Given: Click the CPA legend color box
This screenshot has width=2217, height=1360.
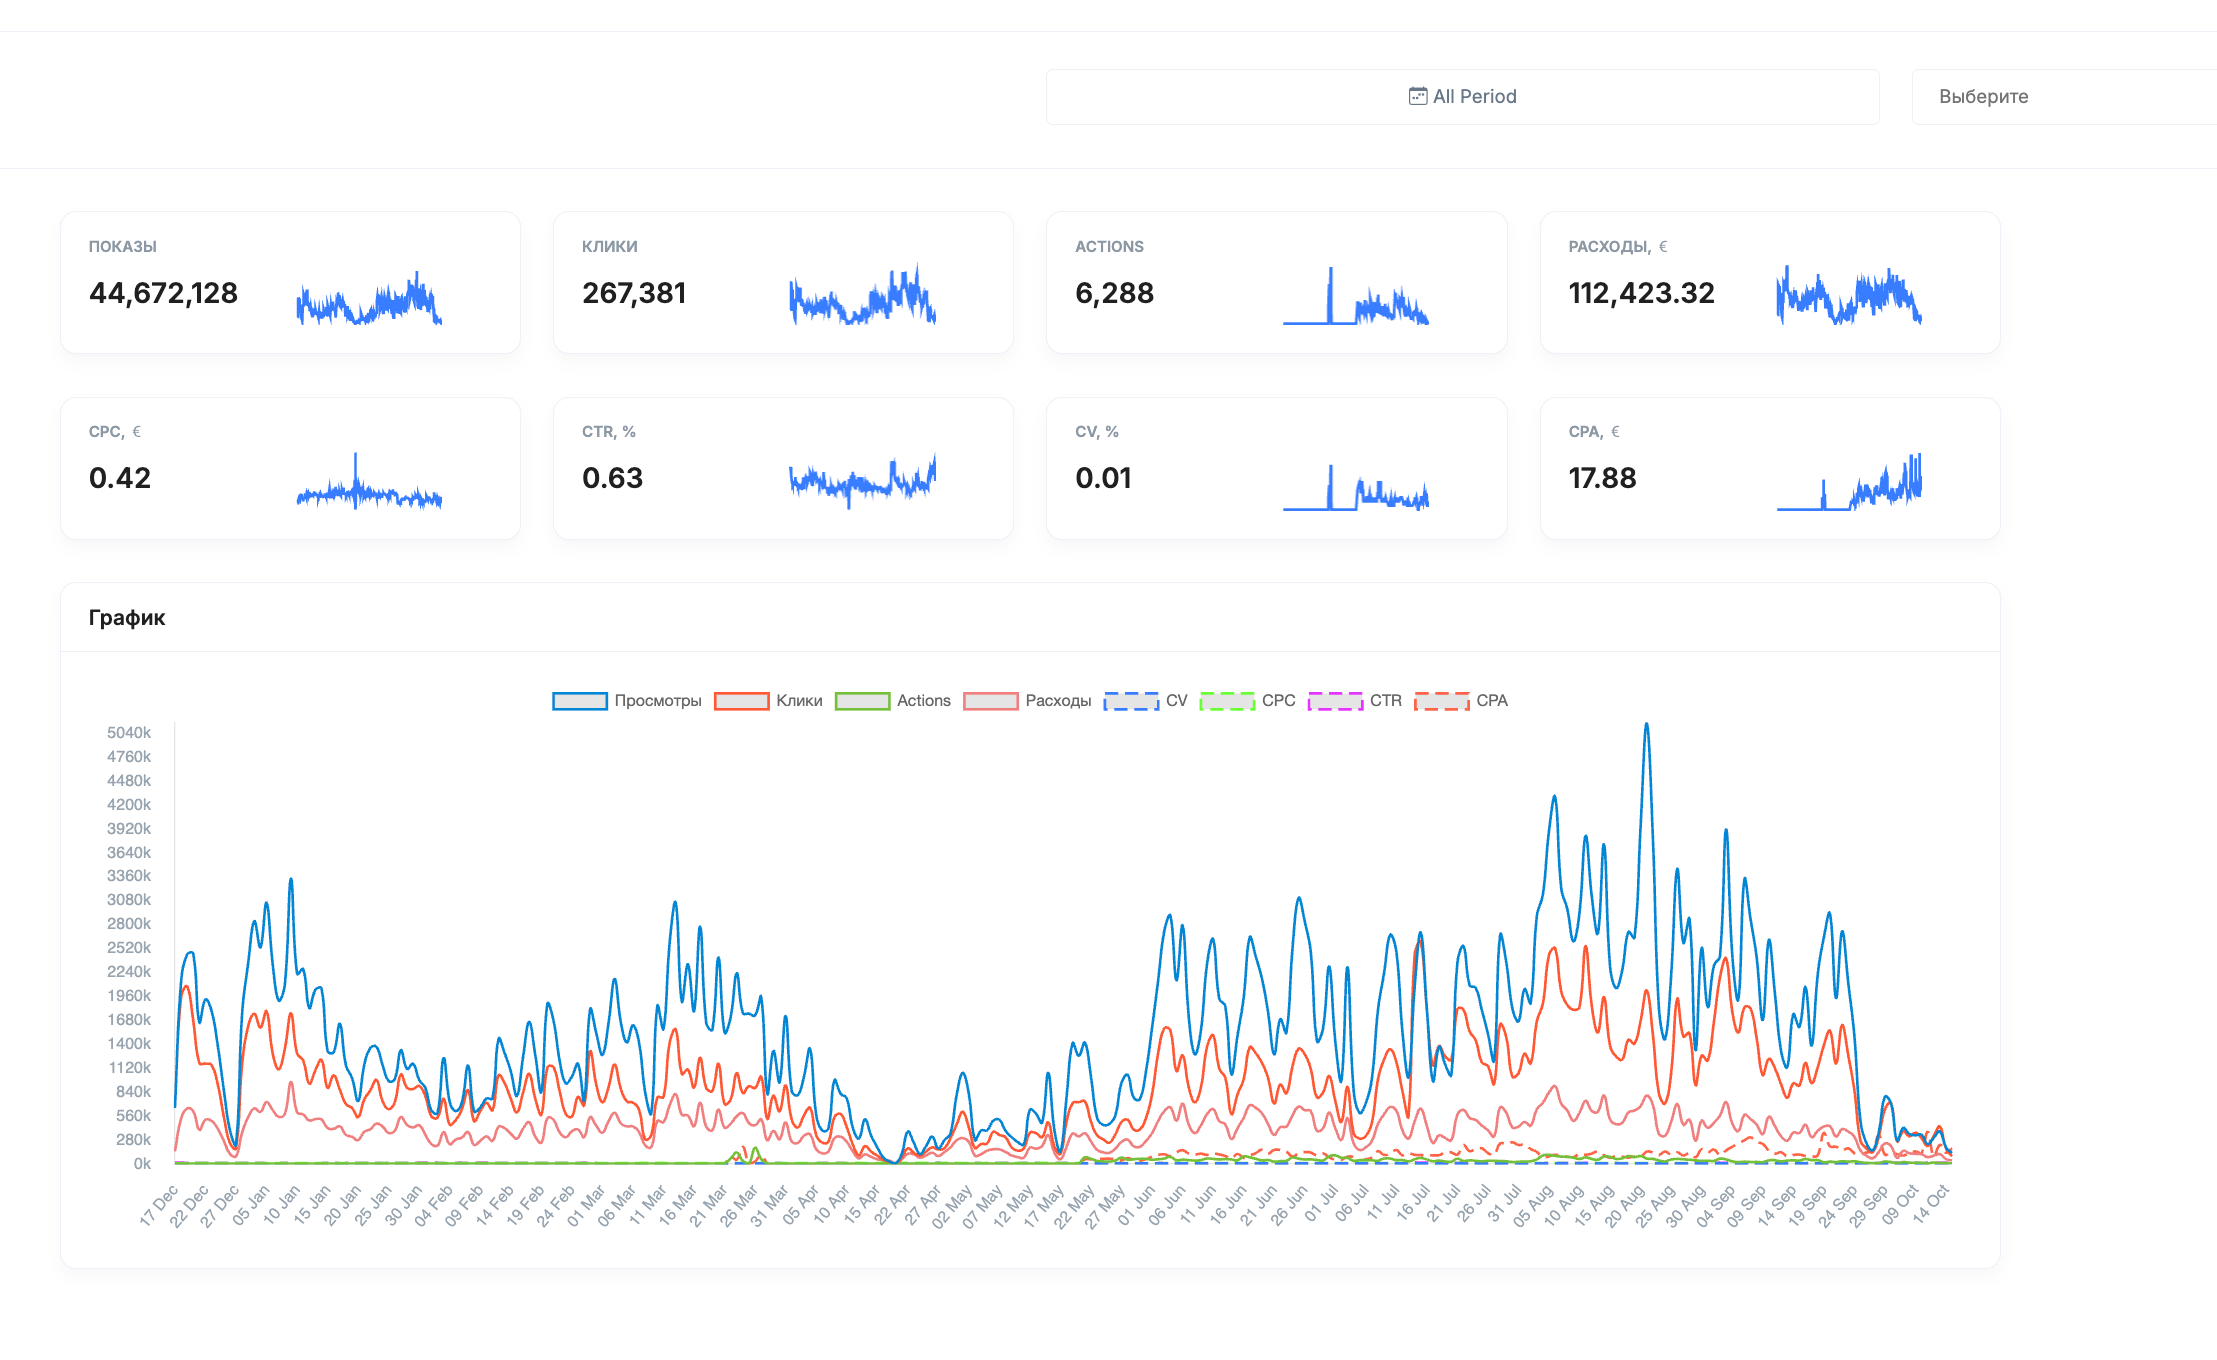Looking at the screenshot, I should click(1441, 701).
